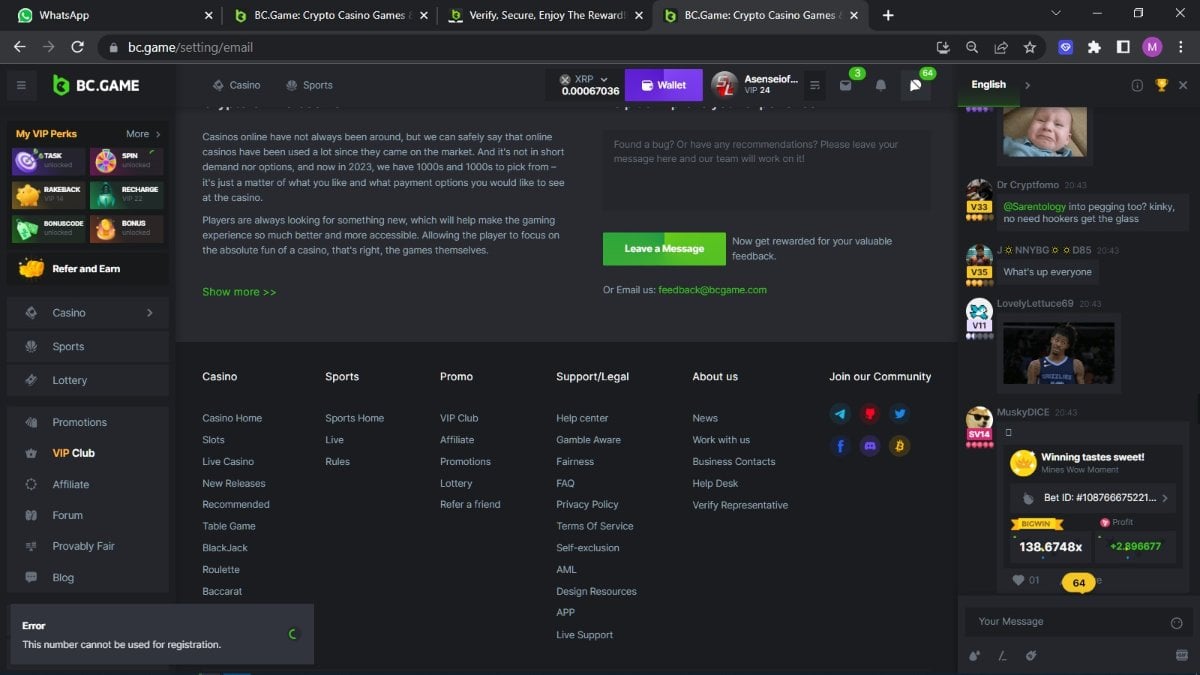Click the Show more link
The height and width of the screenshot is (675, 1200).
pyautogui.click(x=239, y=292)
